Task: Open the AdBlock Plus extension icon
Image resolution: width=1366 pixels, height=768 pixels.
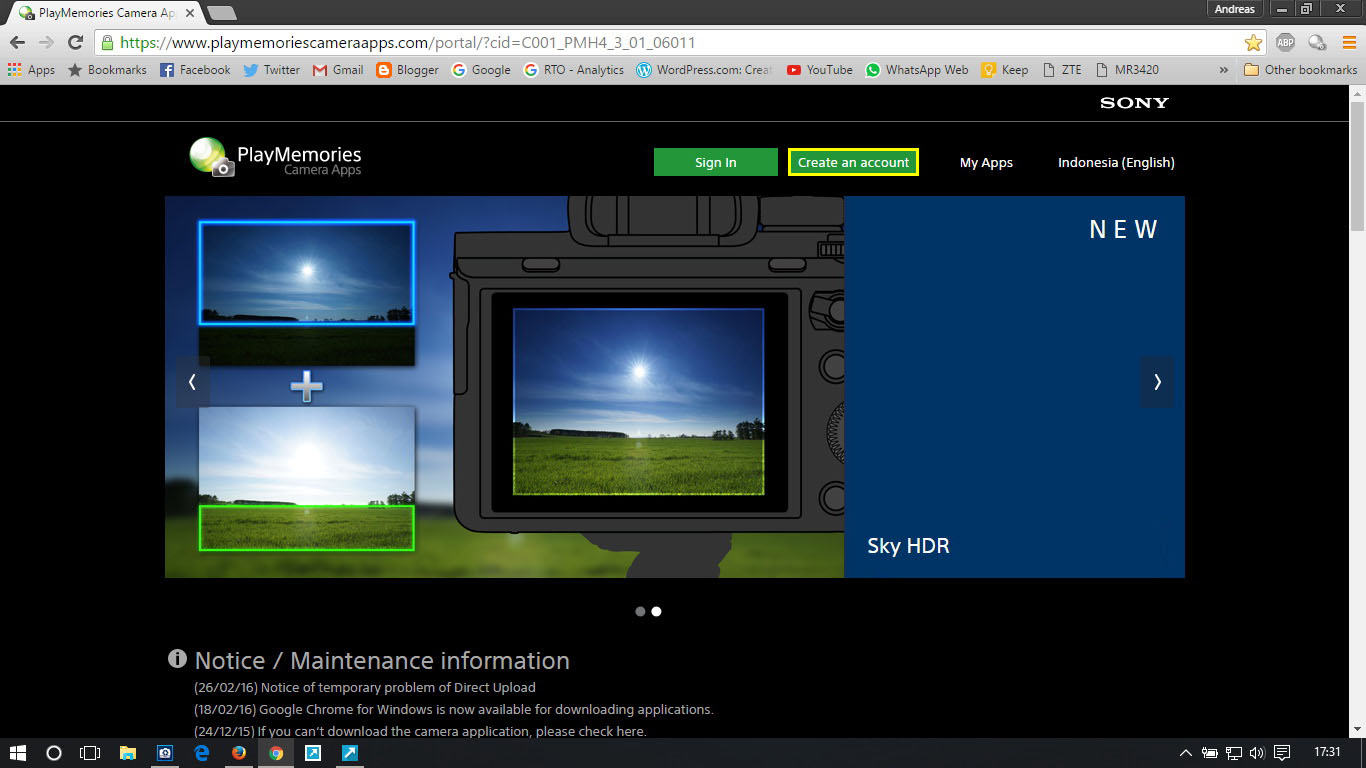Action: click(x=1285, y=42)
